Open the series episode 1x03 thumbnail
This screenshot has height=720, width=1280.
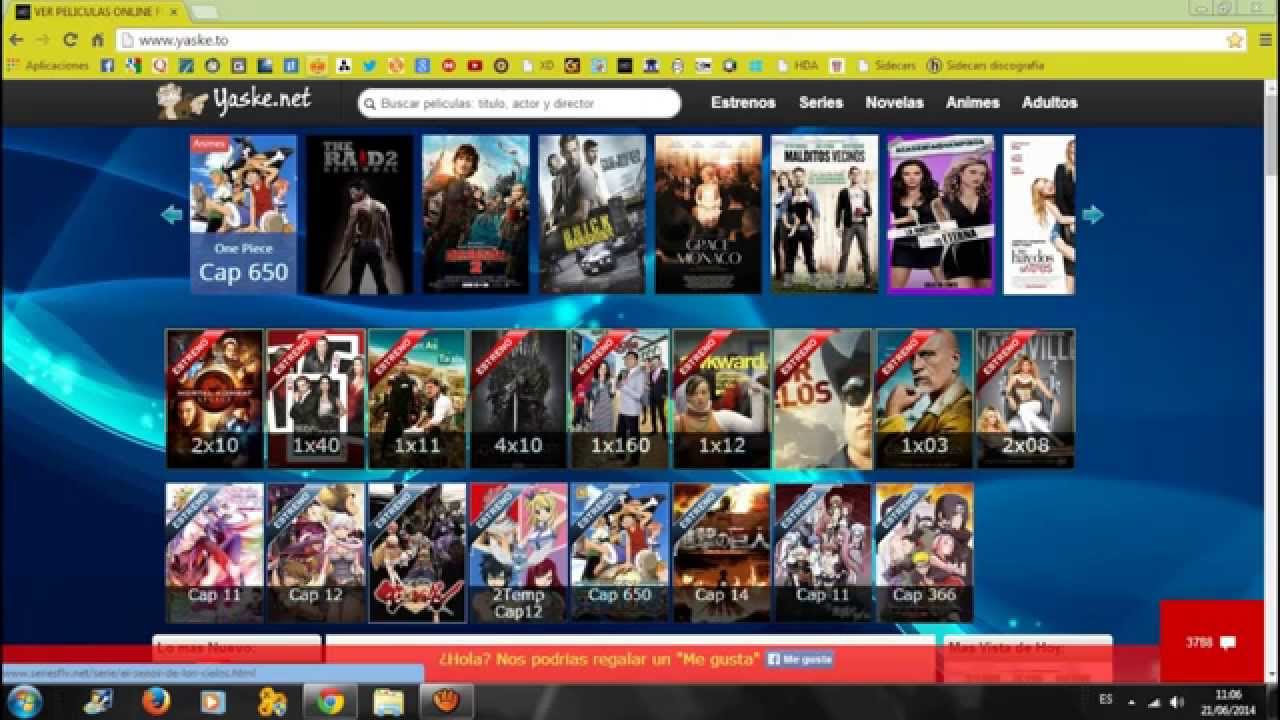[x=925, y=399]
